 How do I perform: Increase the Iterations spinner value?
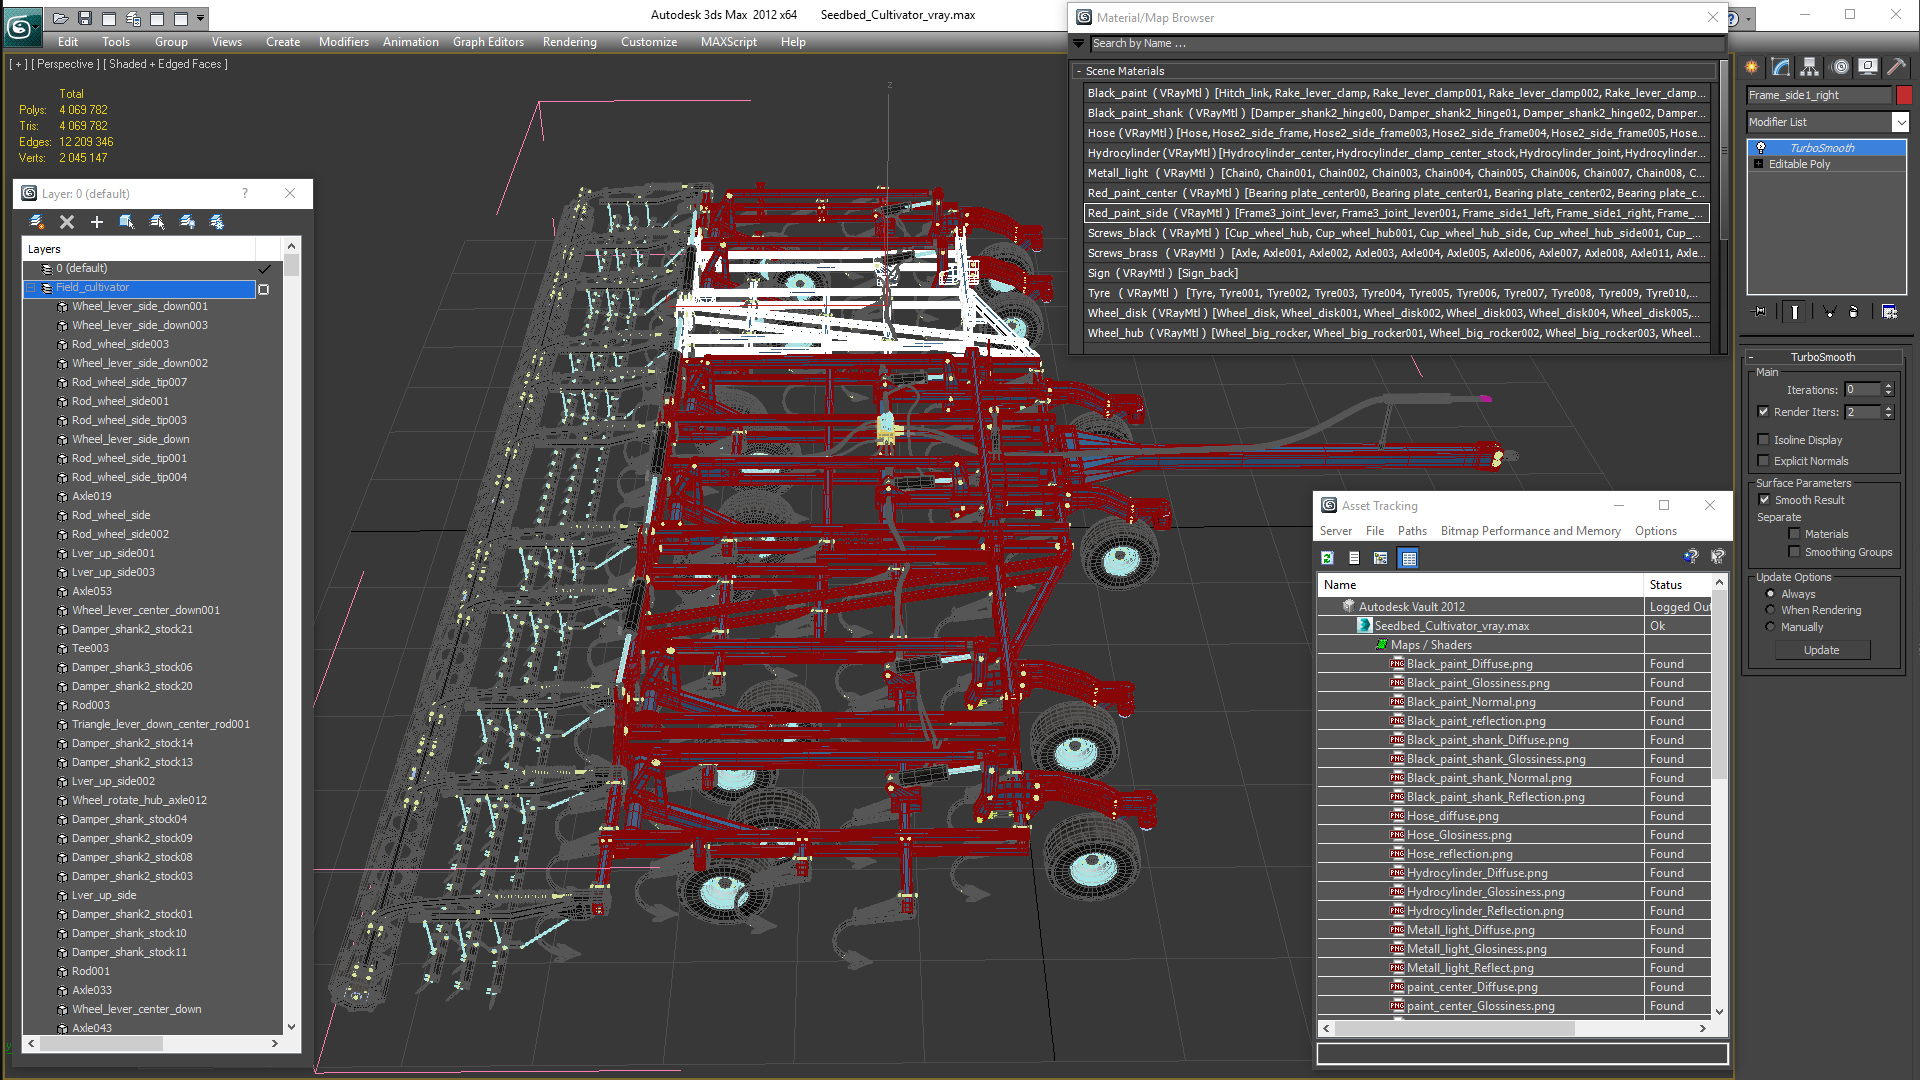[x=1888, y=386]
